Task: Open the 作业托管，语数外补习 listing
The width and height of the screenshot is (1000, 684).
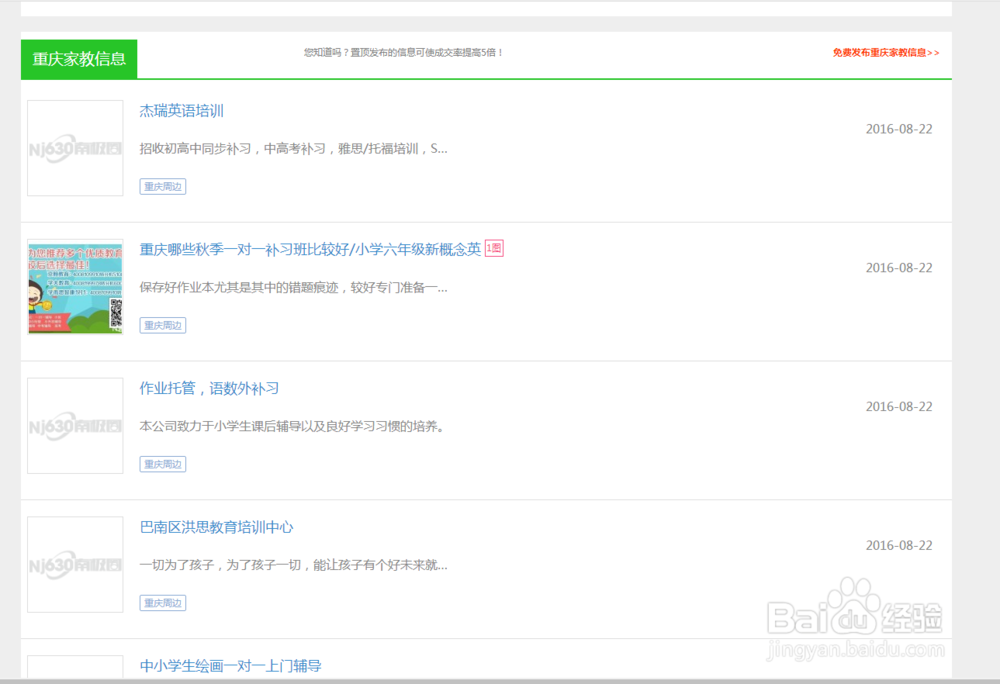Action: pos(207,388)
